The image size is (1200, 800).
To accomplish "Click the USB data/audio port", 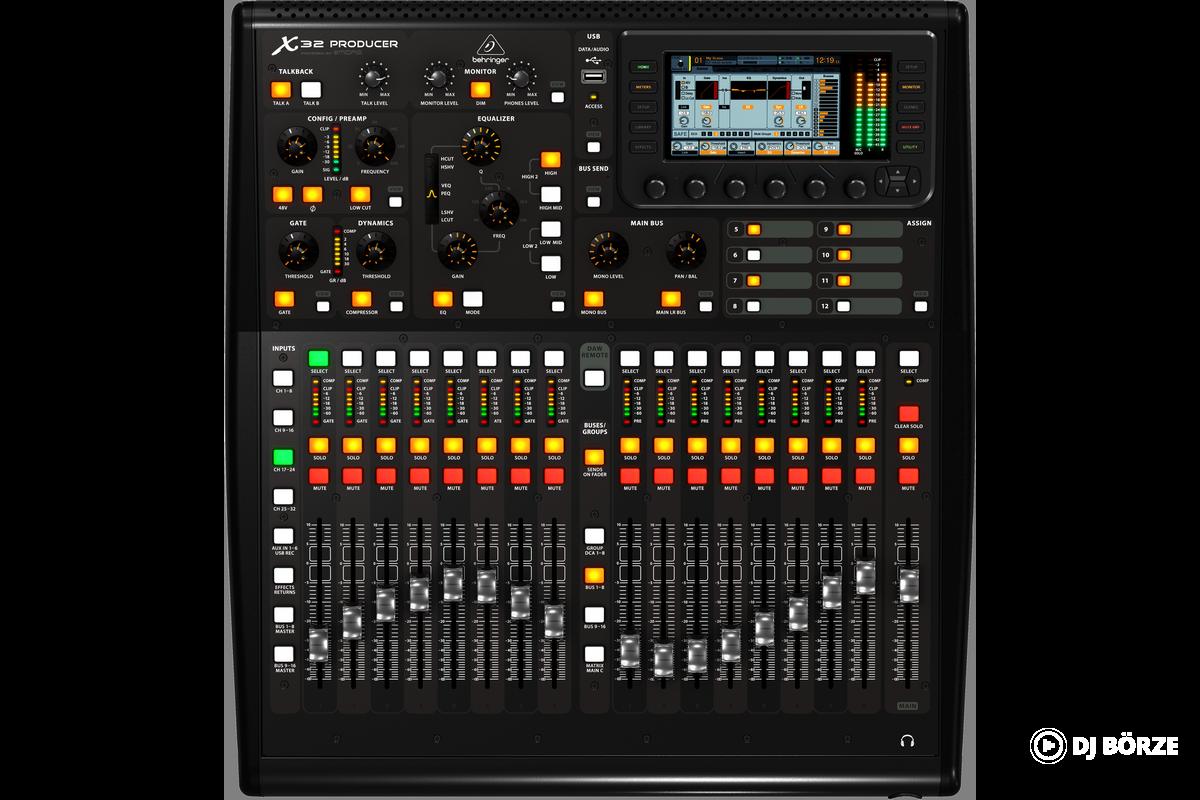I will 594,78.
